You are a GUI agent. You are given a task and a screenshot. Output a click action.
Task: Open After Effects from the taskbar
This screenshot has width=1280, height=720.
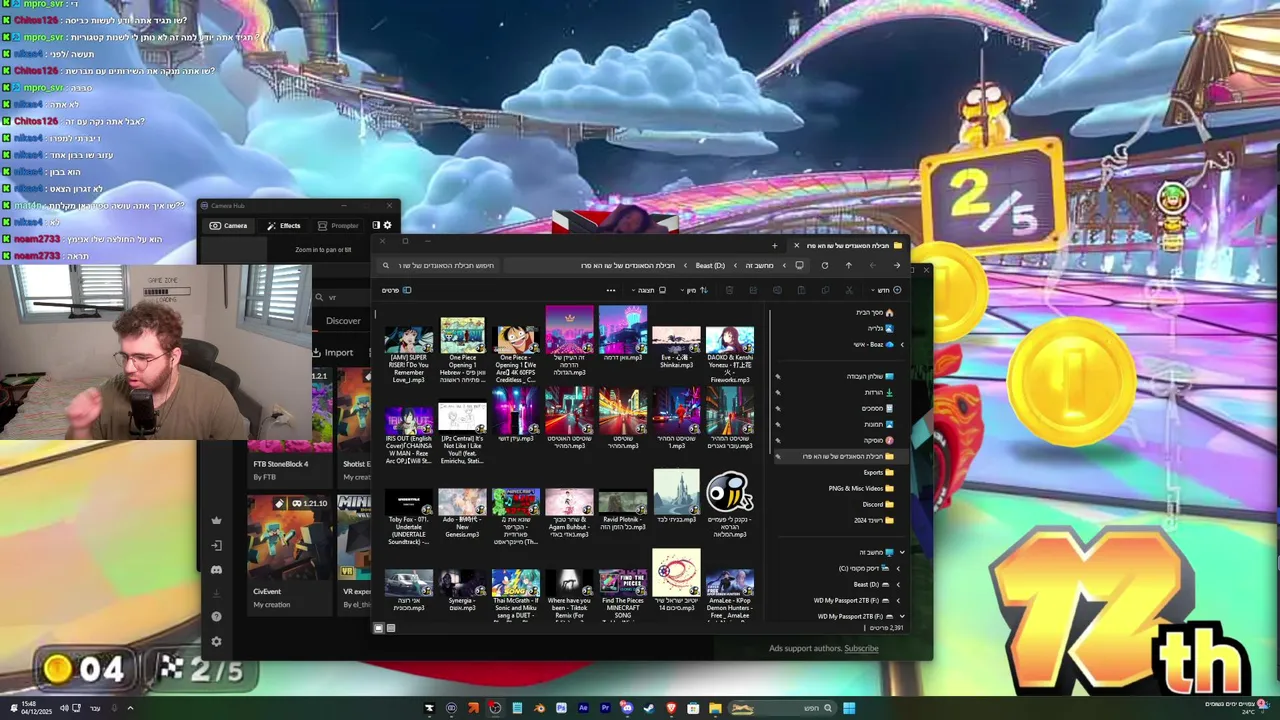click(x=583, y=708)
